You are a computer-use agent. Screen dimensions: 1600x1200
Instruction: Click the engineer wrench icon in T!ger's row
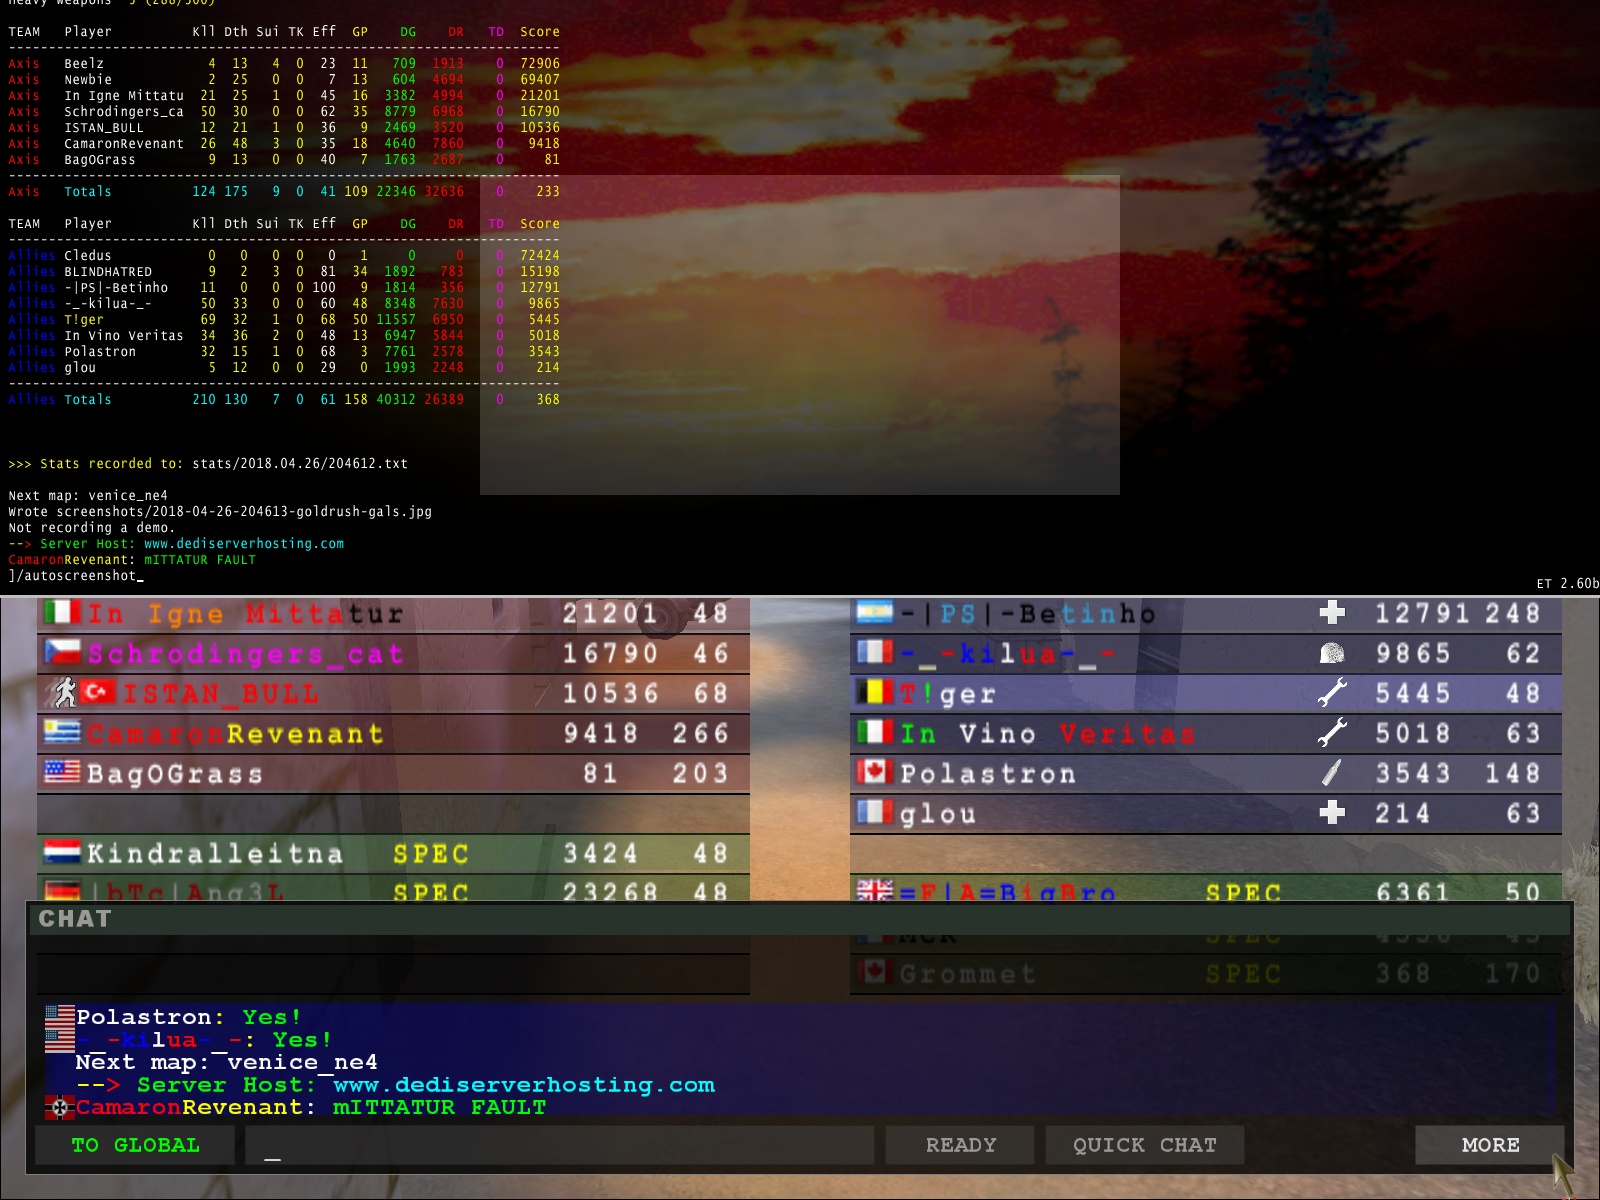pyautogui.click(x=1332, y=692)
